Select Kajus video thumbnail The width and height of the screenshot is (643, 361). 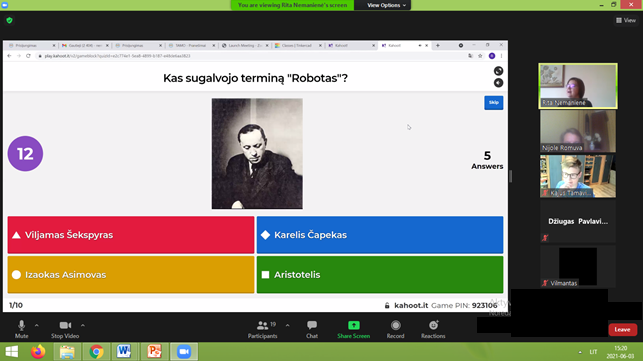pyautogui.click(x=578, y=176)
